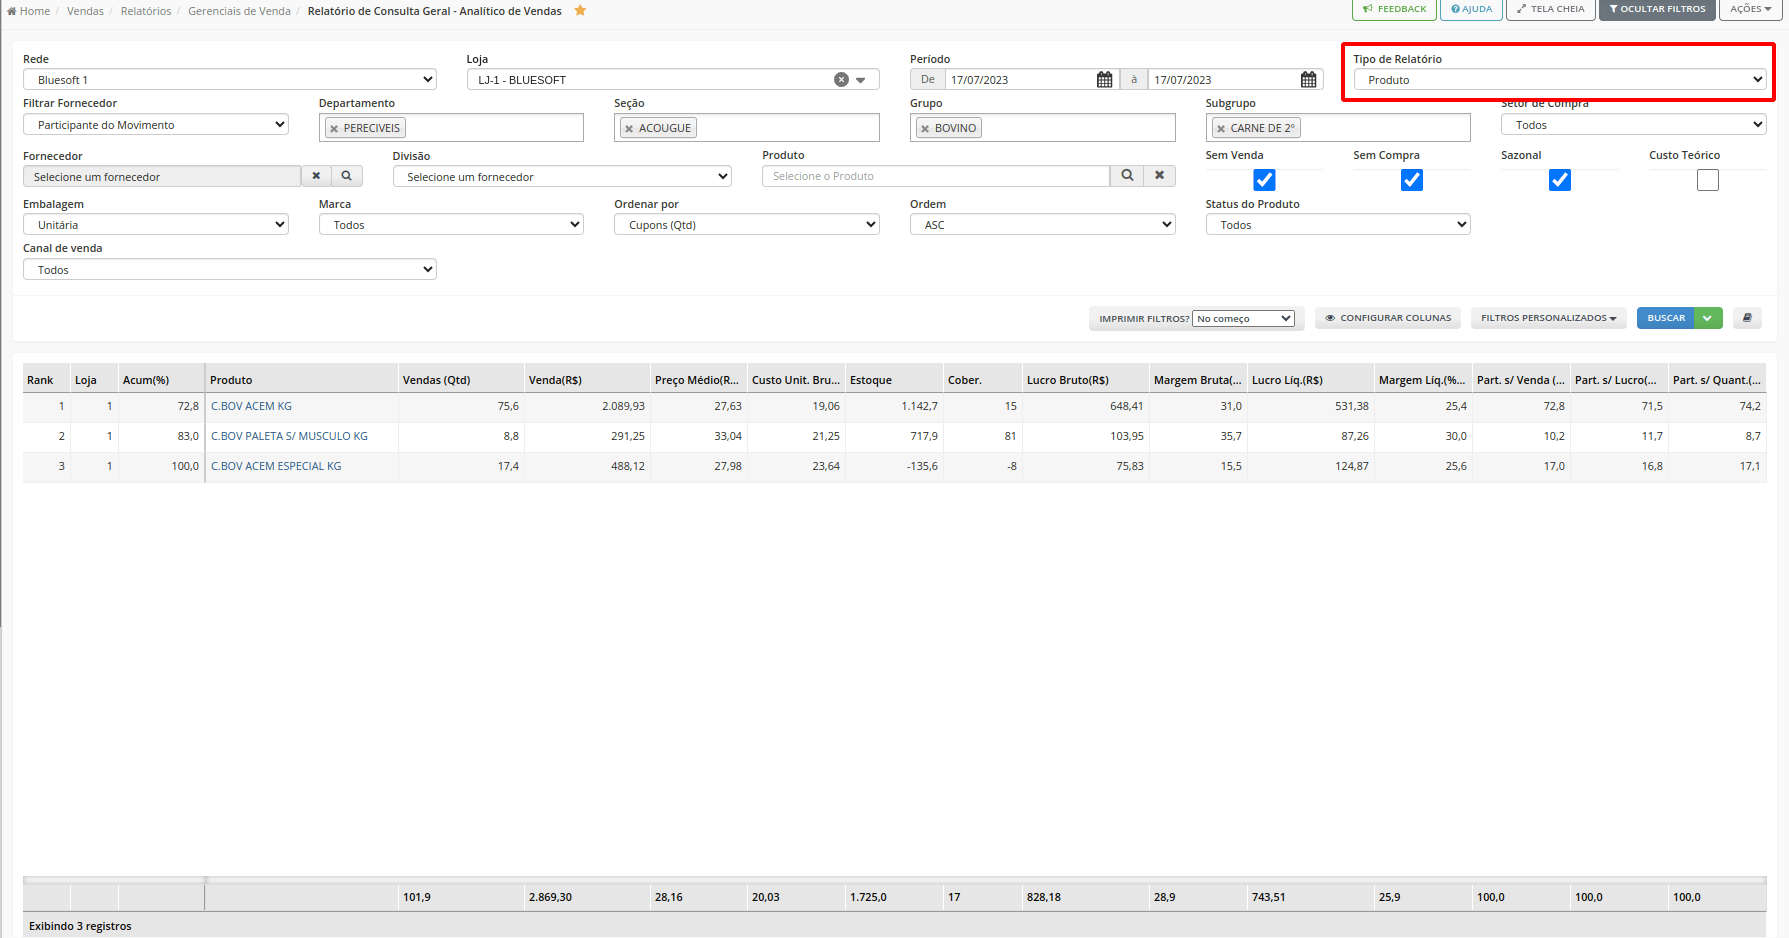Screen dimensions: 1789x938
Task: Open the Setor de Compra dropdown
Action: (1634, 125)
